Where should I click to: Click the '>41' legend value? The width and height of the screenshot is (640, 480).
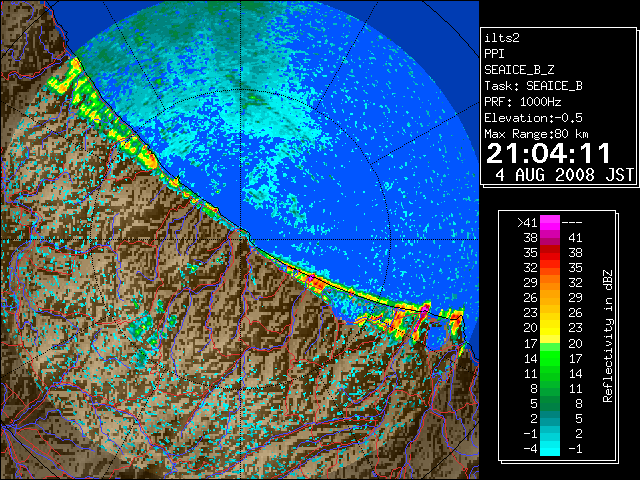pyautogui.click(x=527, y=223)
